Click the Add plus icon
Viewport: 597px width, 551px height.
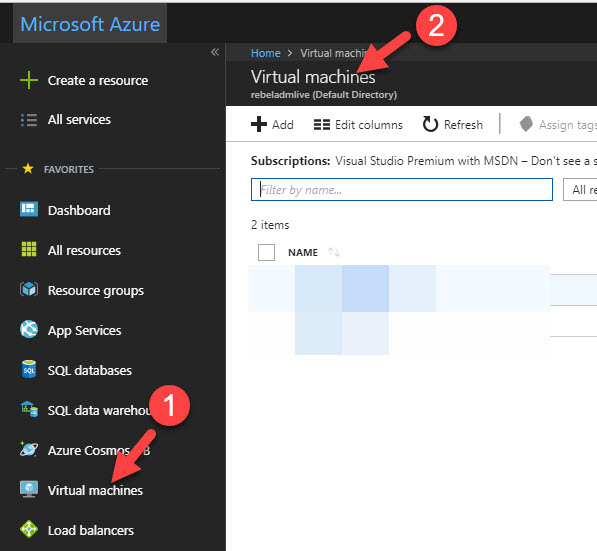coord(259,124)
